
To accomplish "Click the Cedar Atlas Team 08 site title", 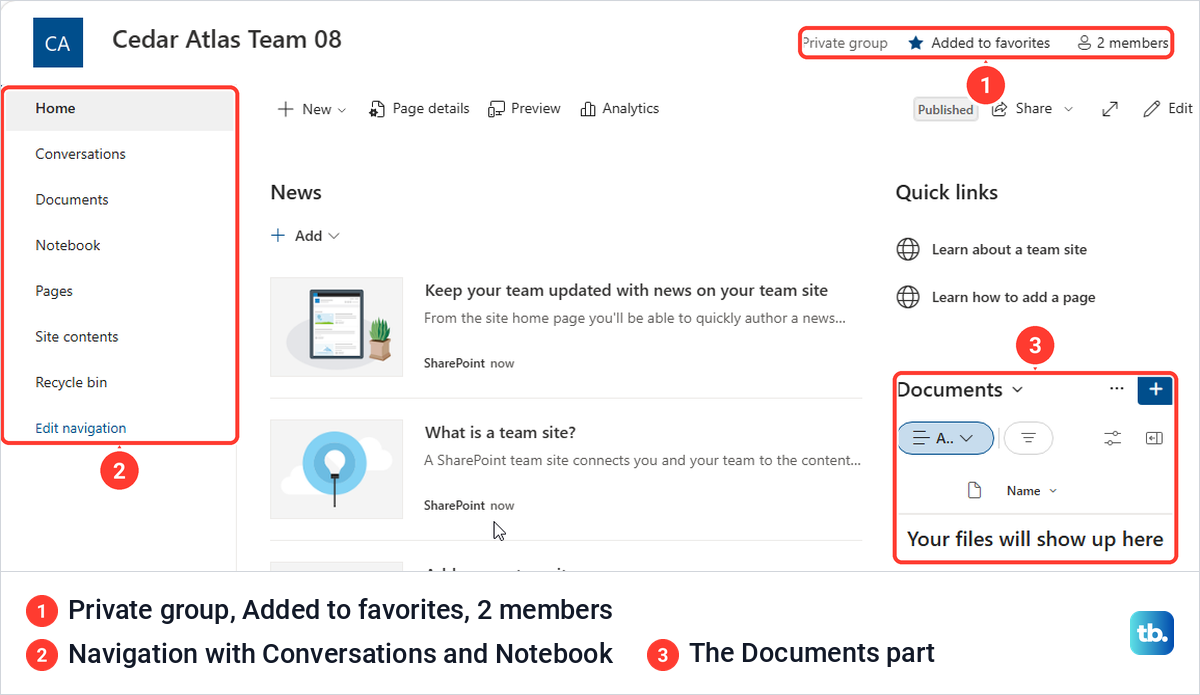I will 227,40.
